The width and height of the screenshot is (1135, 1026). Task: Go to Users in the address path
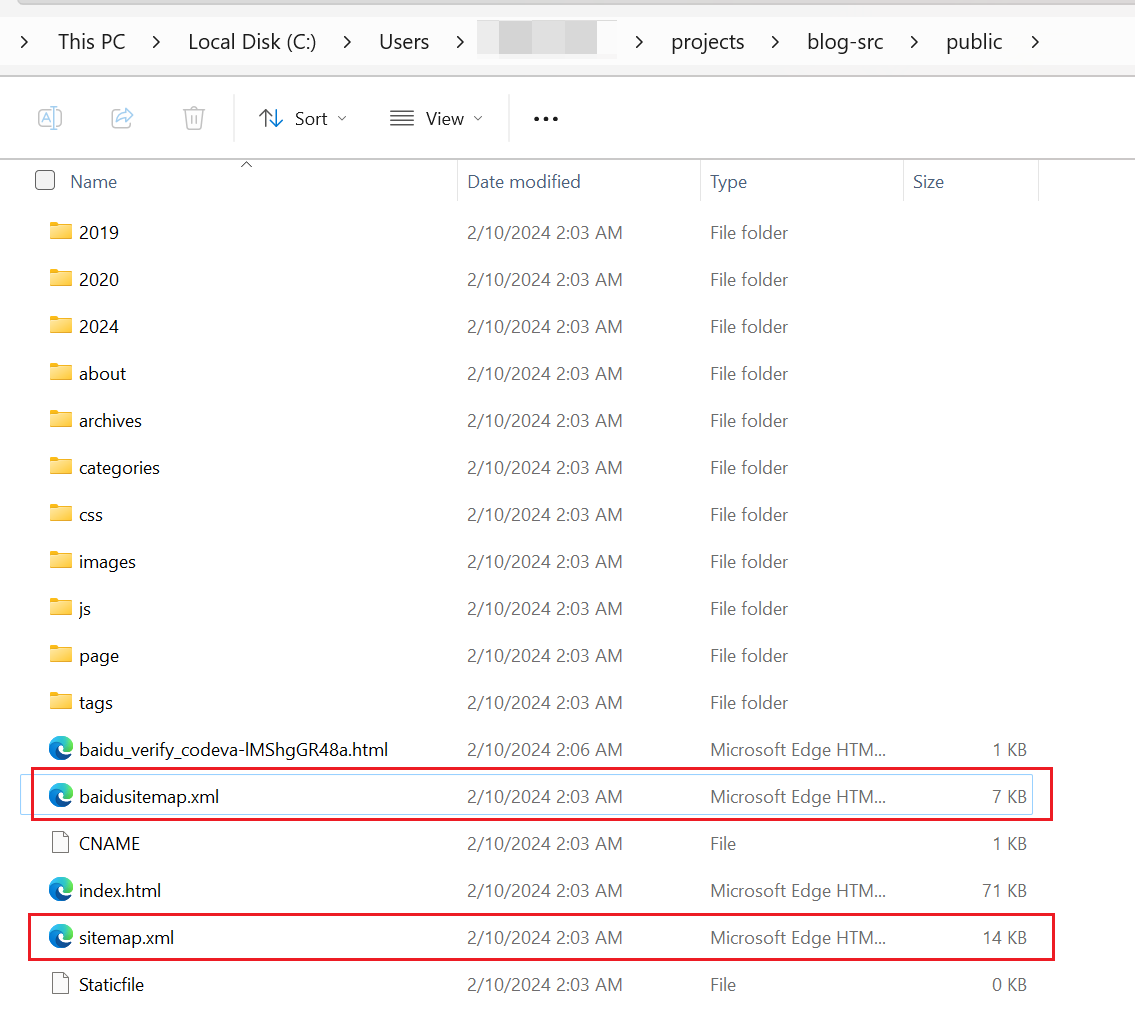404,42
